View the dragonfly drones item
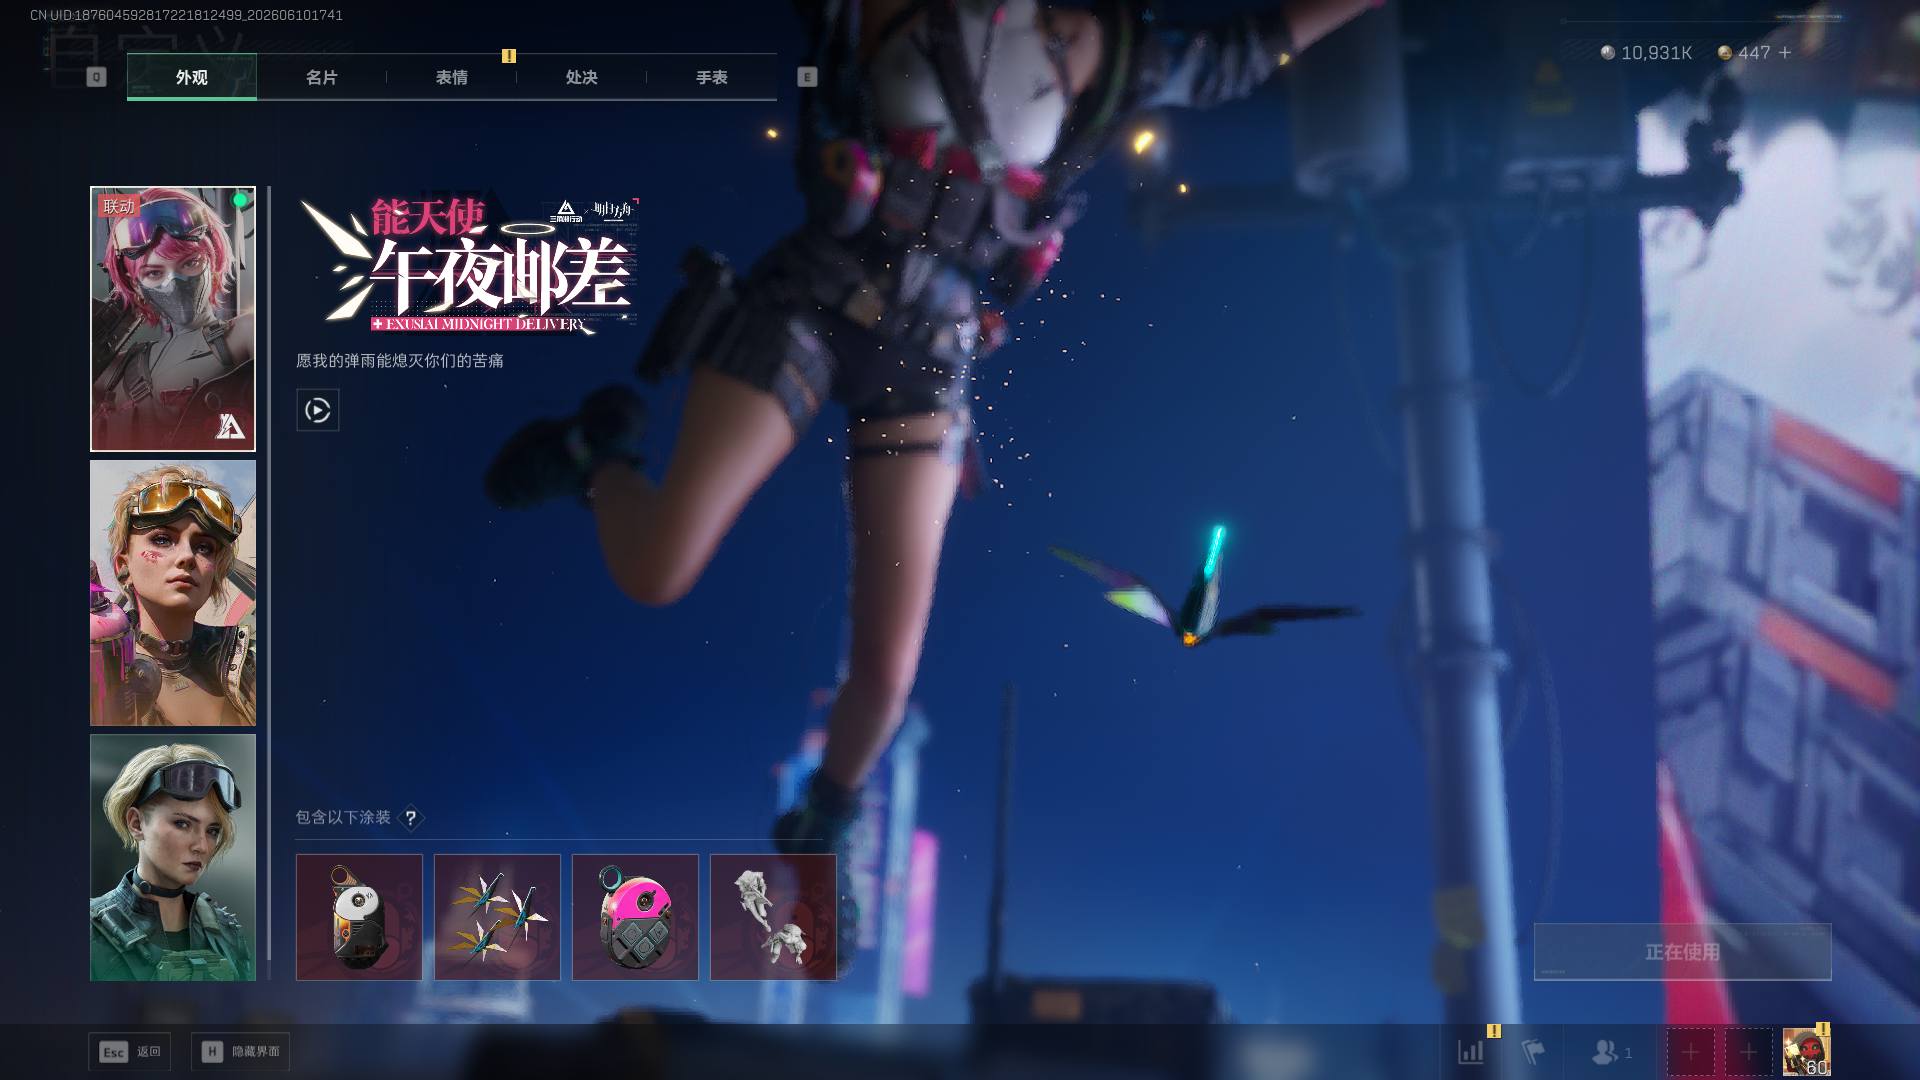1920x1080 pixels. click(497, 917)
